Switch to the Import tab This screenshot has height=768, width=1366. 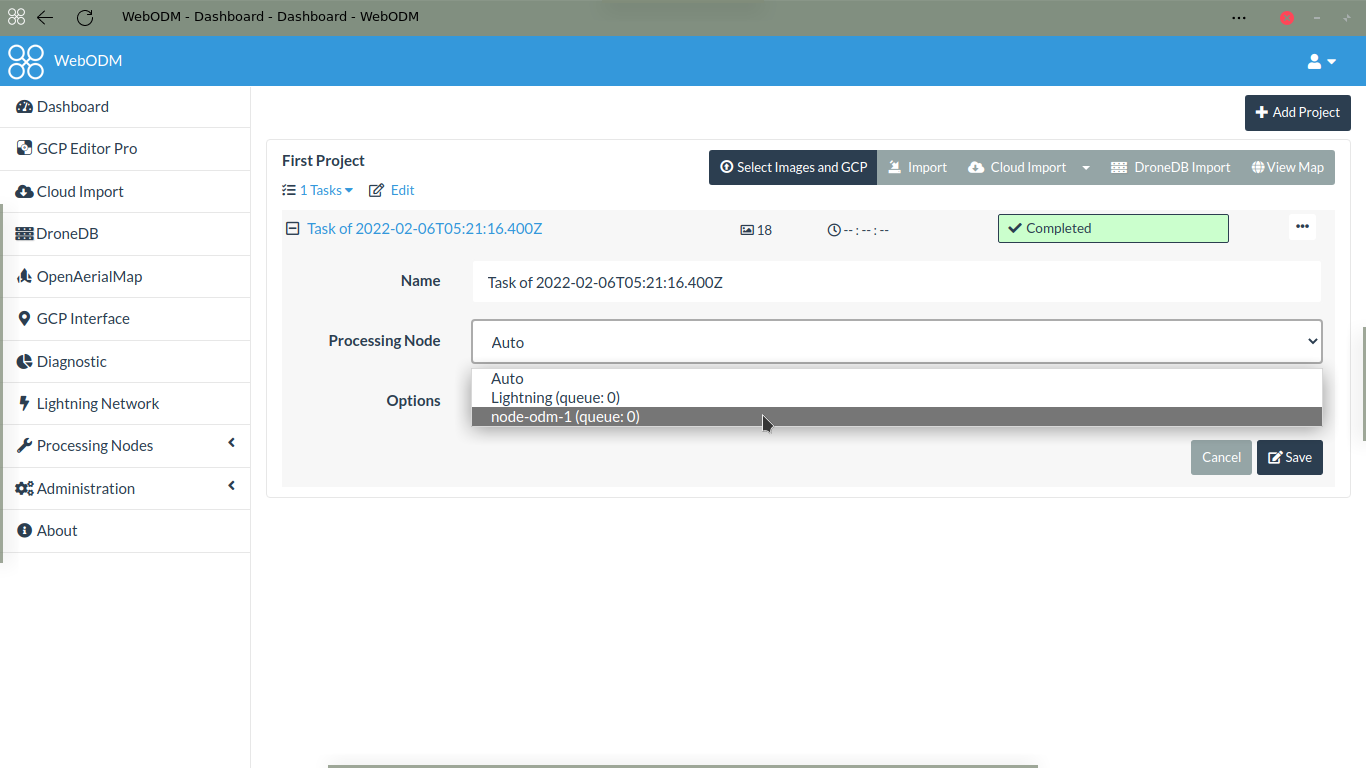click(x=917, y=167)
